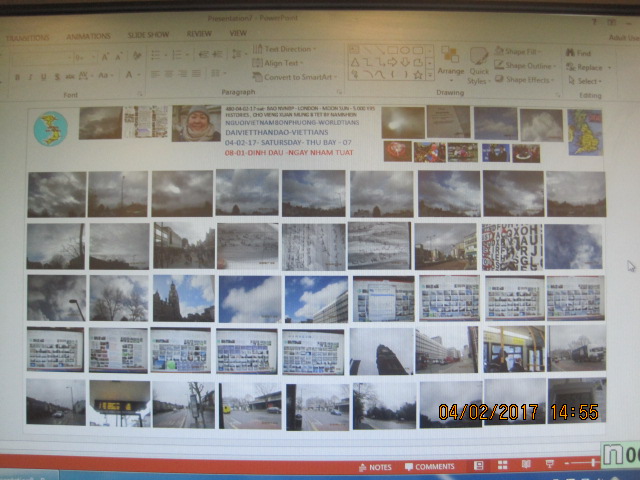This screenshot has height=480, width=640.
Task: Select the Star shape in gallery
Action: 418,75
